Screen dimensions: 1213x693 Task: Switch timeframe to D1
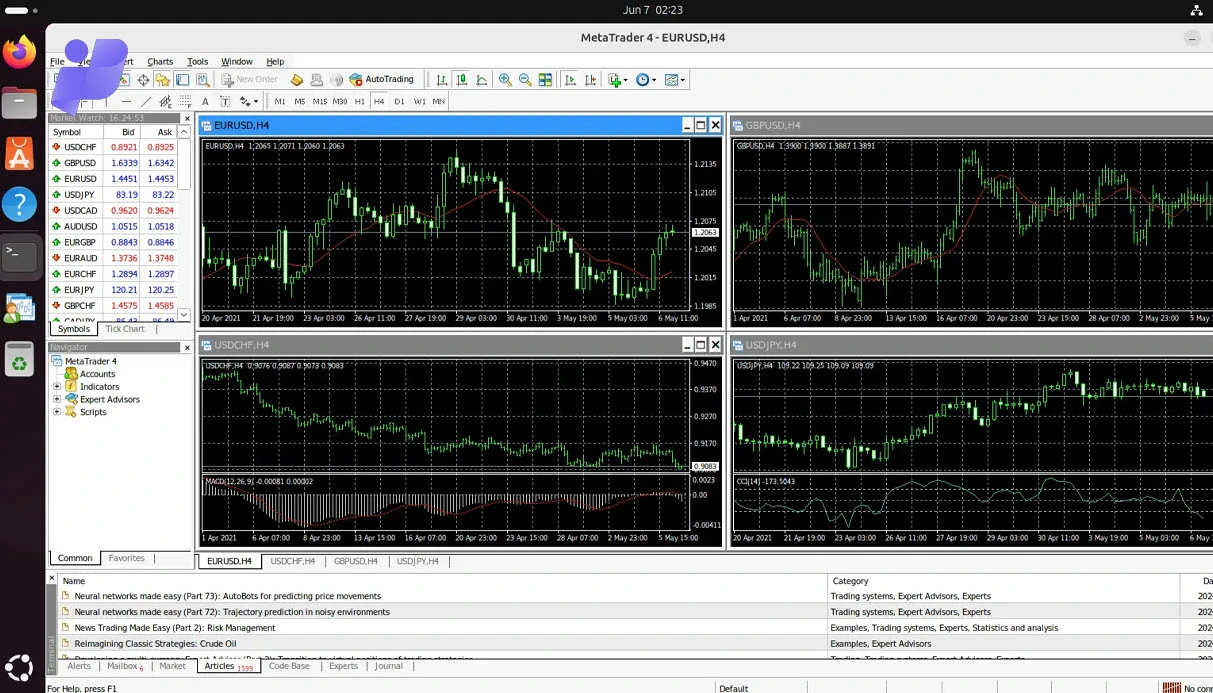[x=399, y=101]
